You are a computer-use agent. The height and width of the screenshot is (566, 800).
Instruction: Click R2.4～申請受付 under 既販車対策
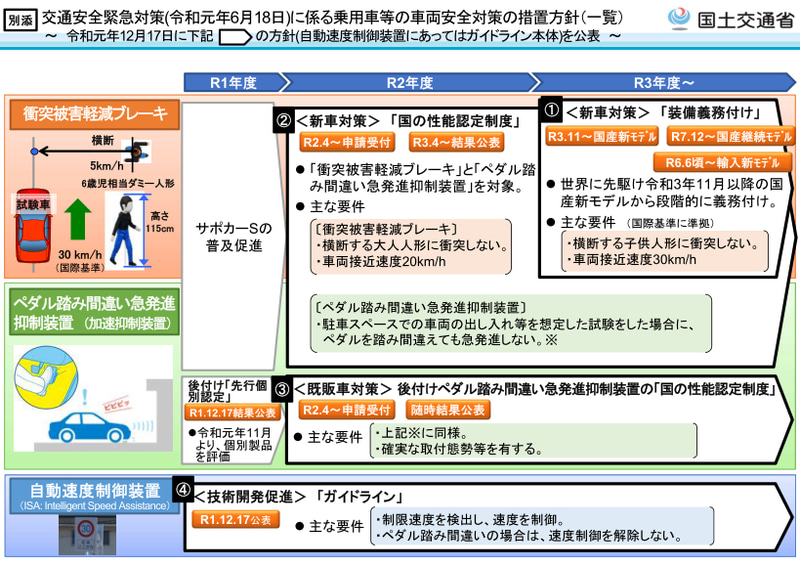[347, 410]
